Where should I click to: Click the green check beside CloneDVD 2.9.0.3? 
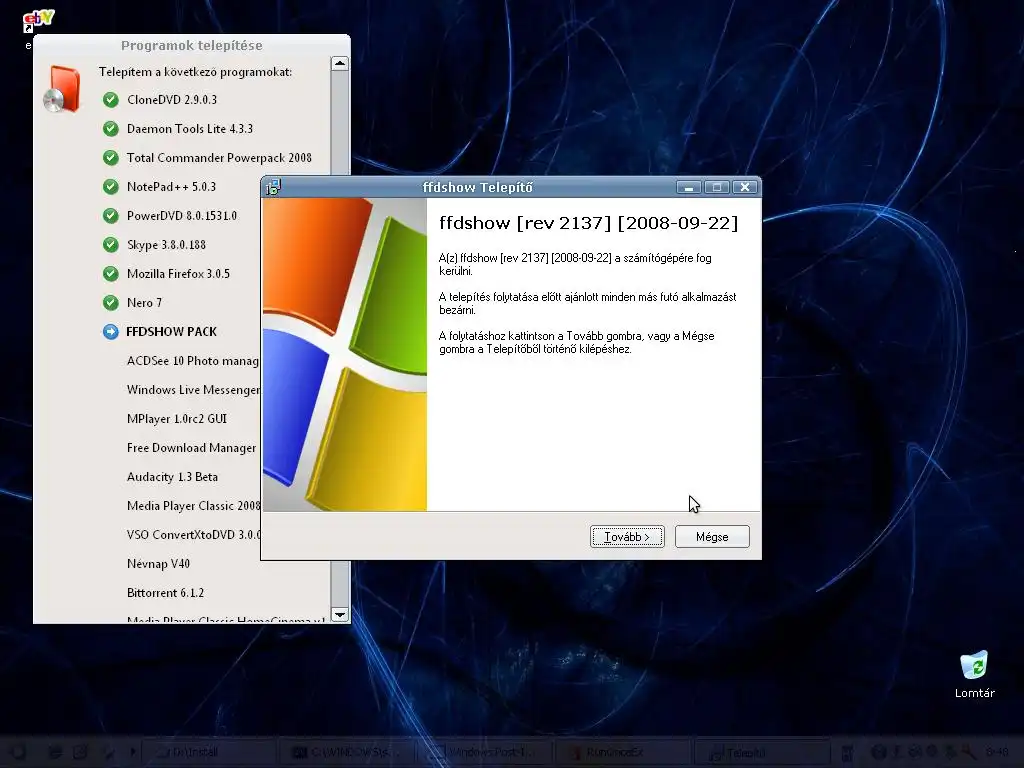(x=111, y=100)
